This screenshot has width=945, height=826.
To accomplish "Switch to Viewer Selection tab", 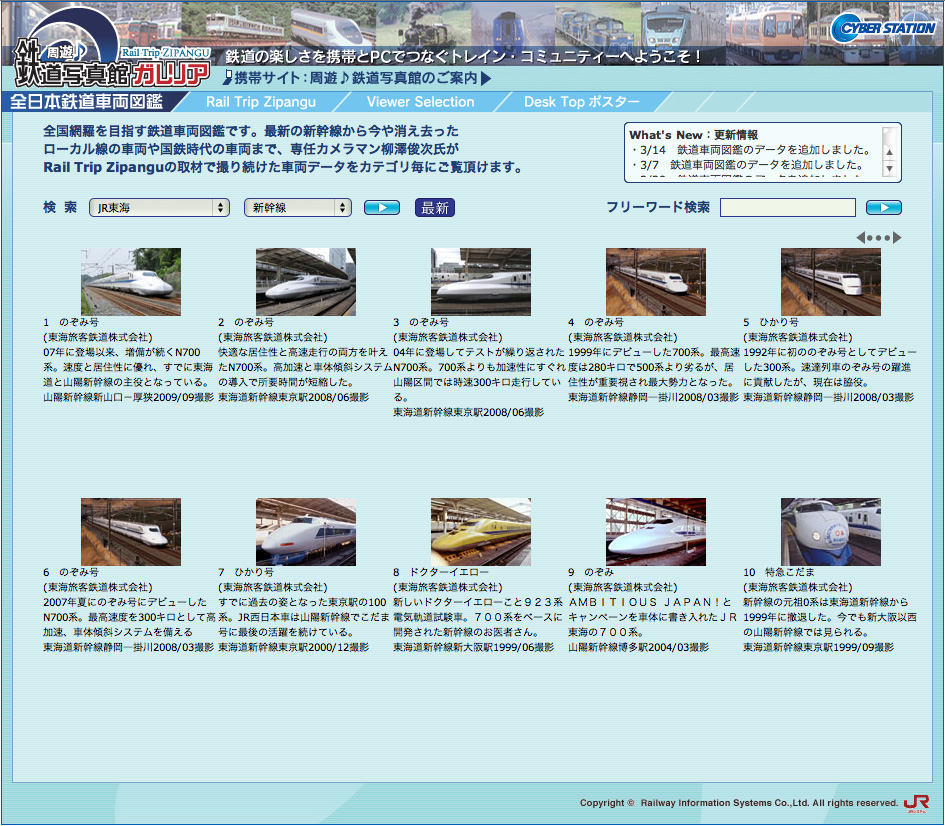I will [421, 102].
